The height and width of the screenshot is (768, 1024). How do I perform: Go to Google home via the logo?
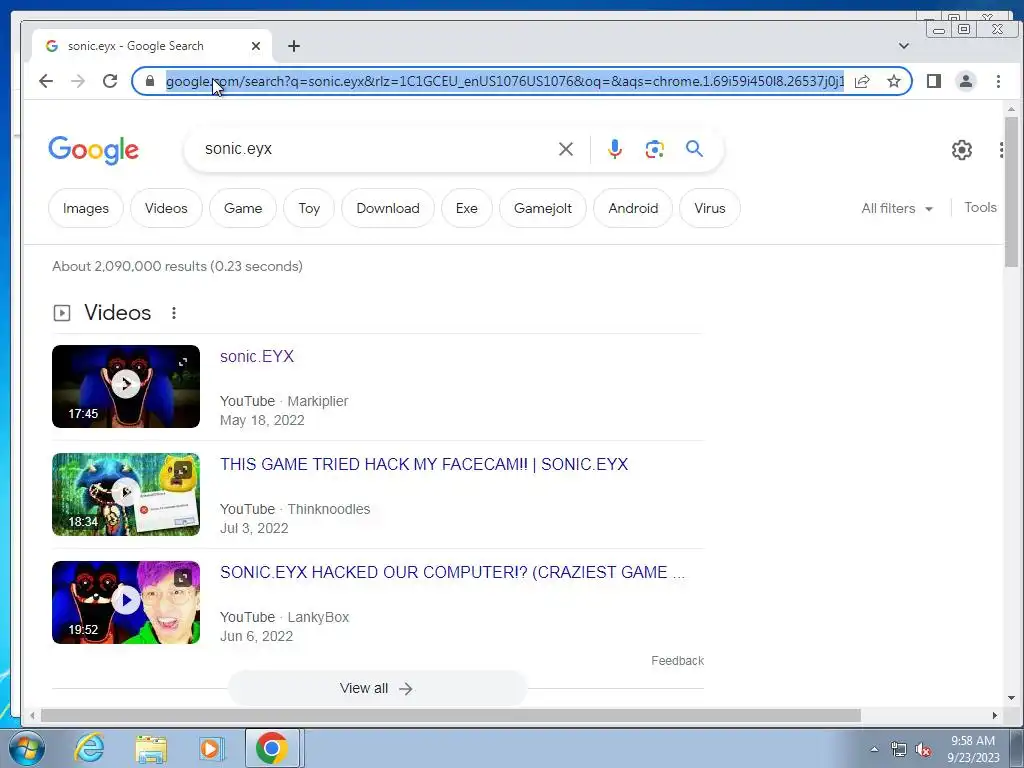(93, 150)
